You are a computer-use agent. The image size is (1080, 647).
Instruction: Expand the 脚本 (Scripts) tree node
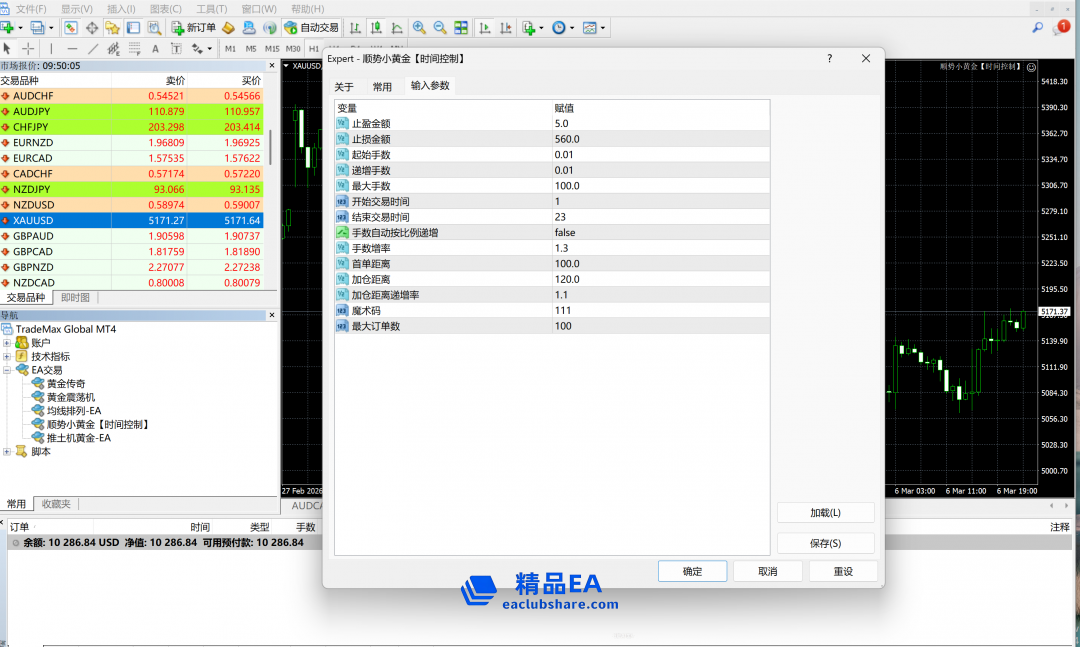tap(7, 452)
